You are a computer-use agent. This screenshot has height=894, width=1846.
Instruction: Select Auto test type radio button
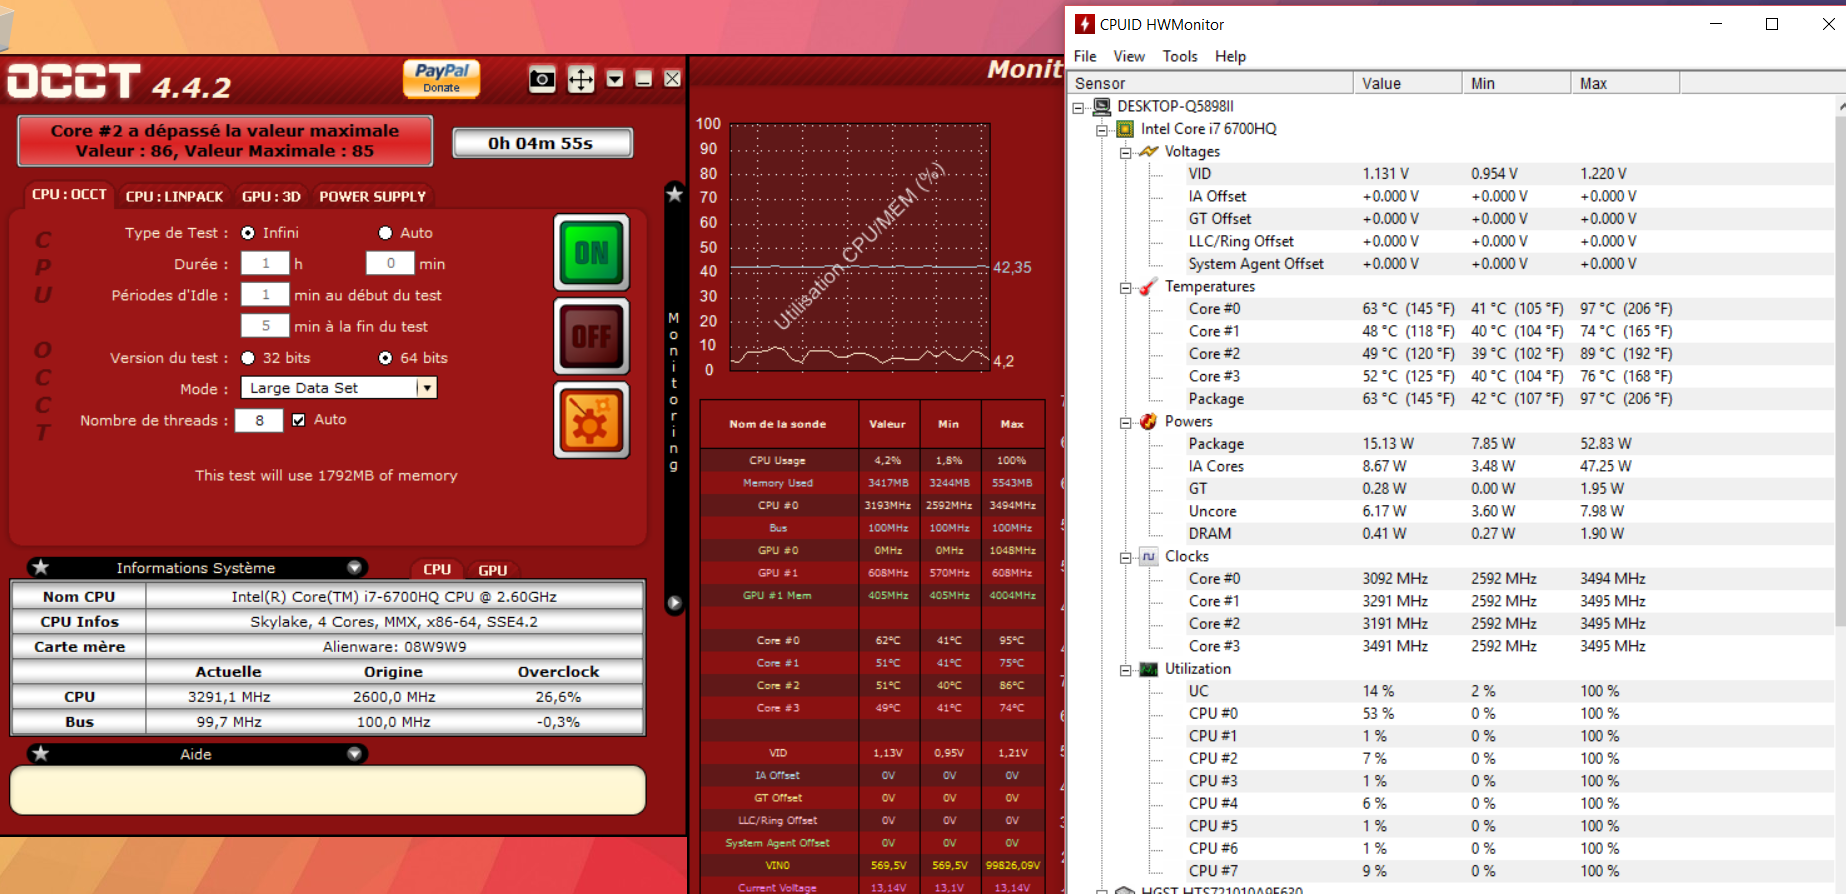click(x=385, y=233)
